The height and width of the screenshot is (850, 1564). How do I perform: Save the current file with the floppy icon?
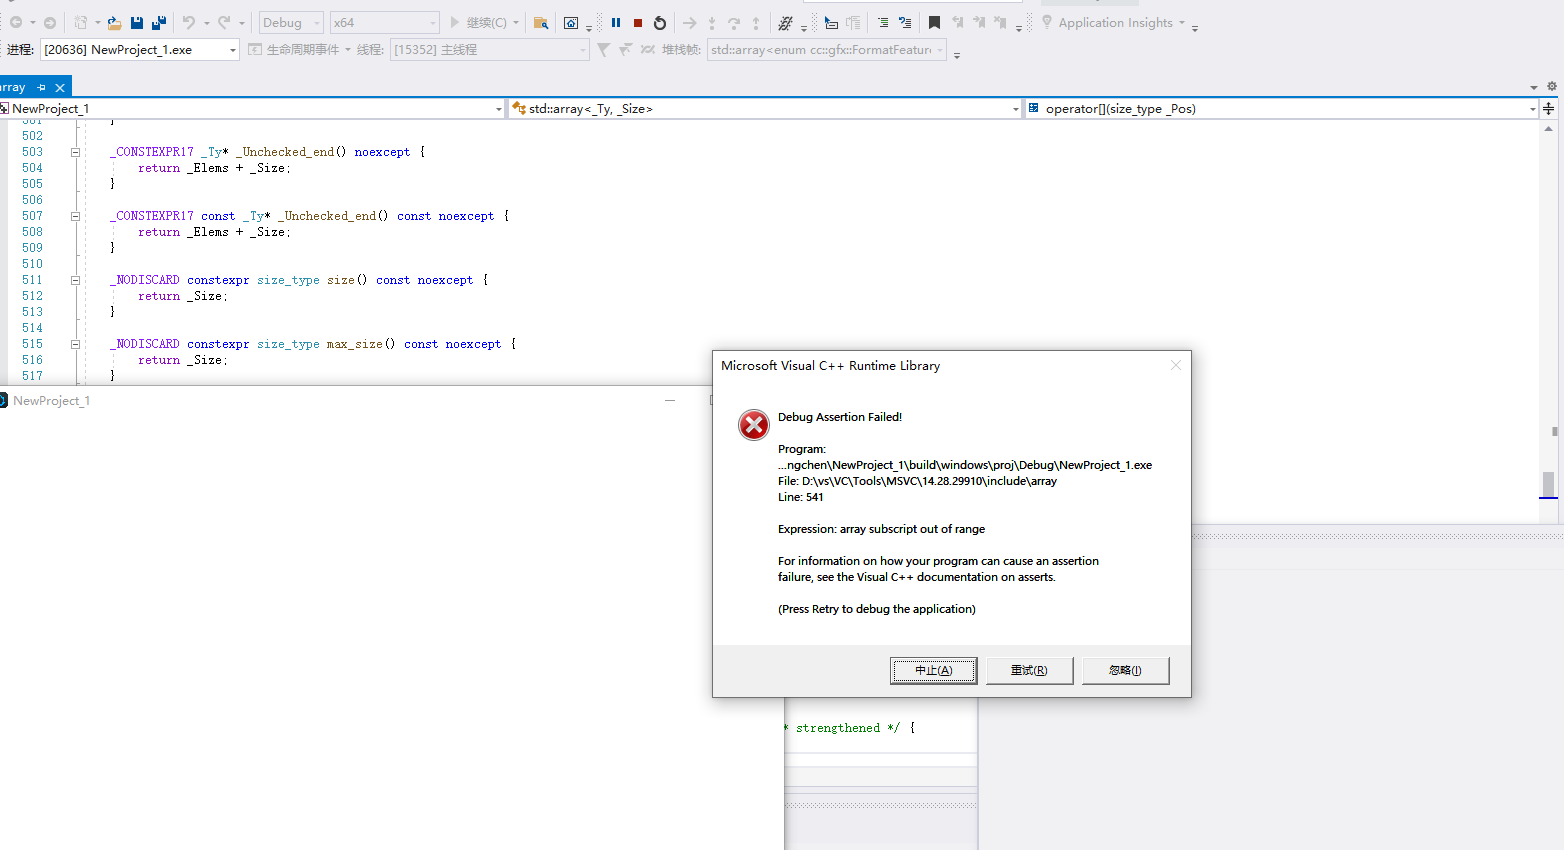pos(137,23)
